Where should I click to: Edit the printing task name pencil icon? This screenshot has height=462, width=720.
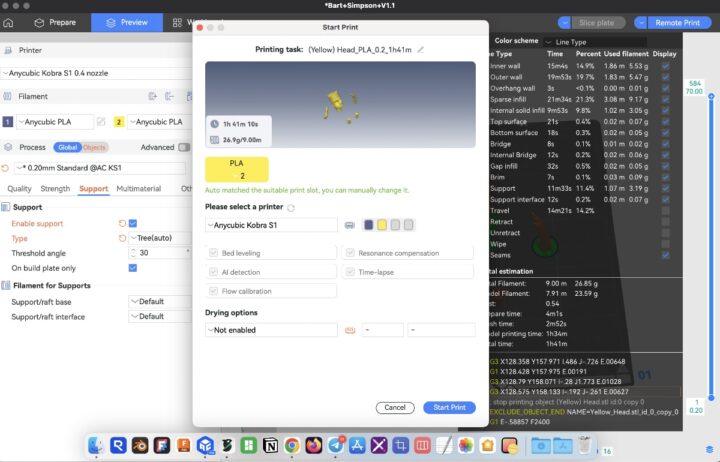[x=421, y=48]
